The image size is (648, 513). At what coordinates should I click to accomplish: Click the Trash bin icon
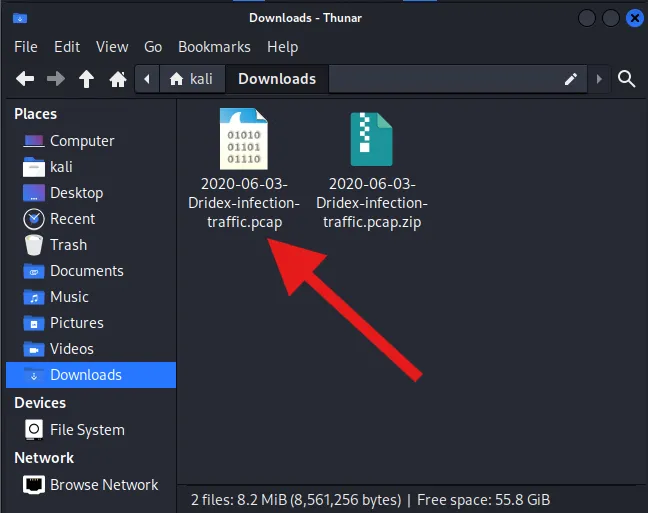click(x=34, y=245)
